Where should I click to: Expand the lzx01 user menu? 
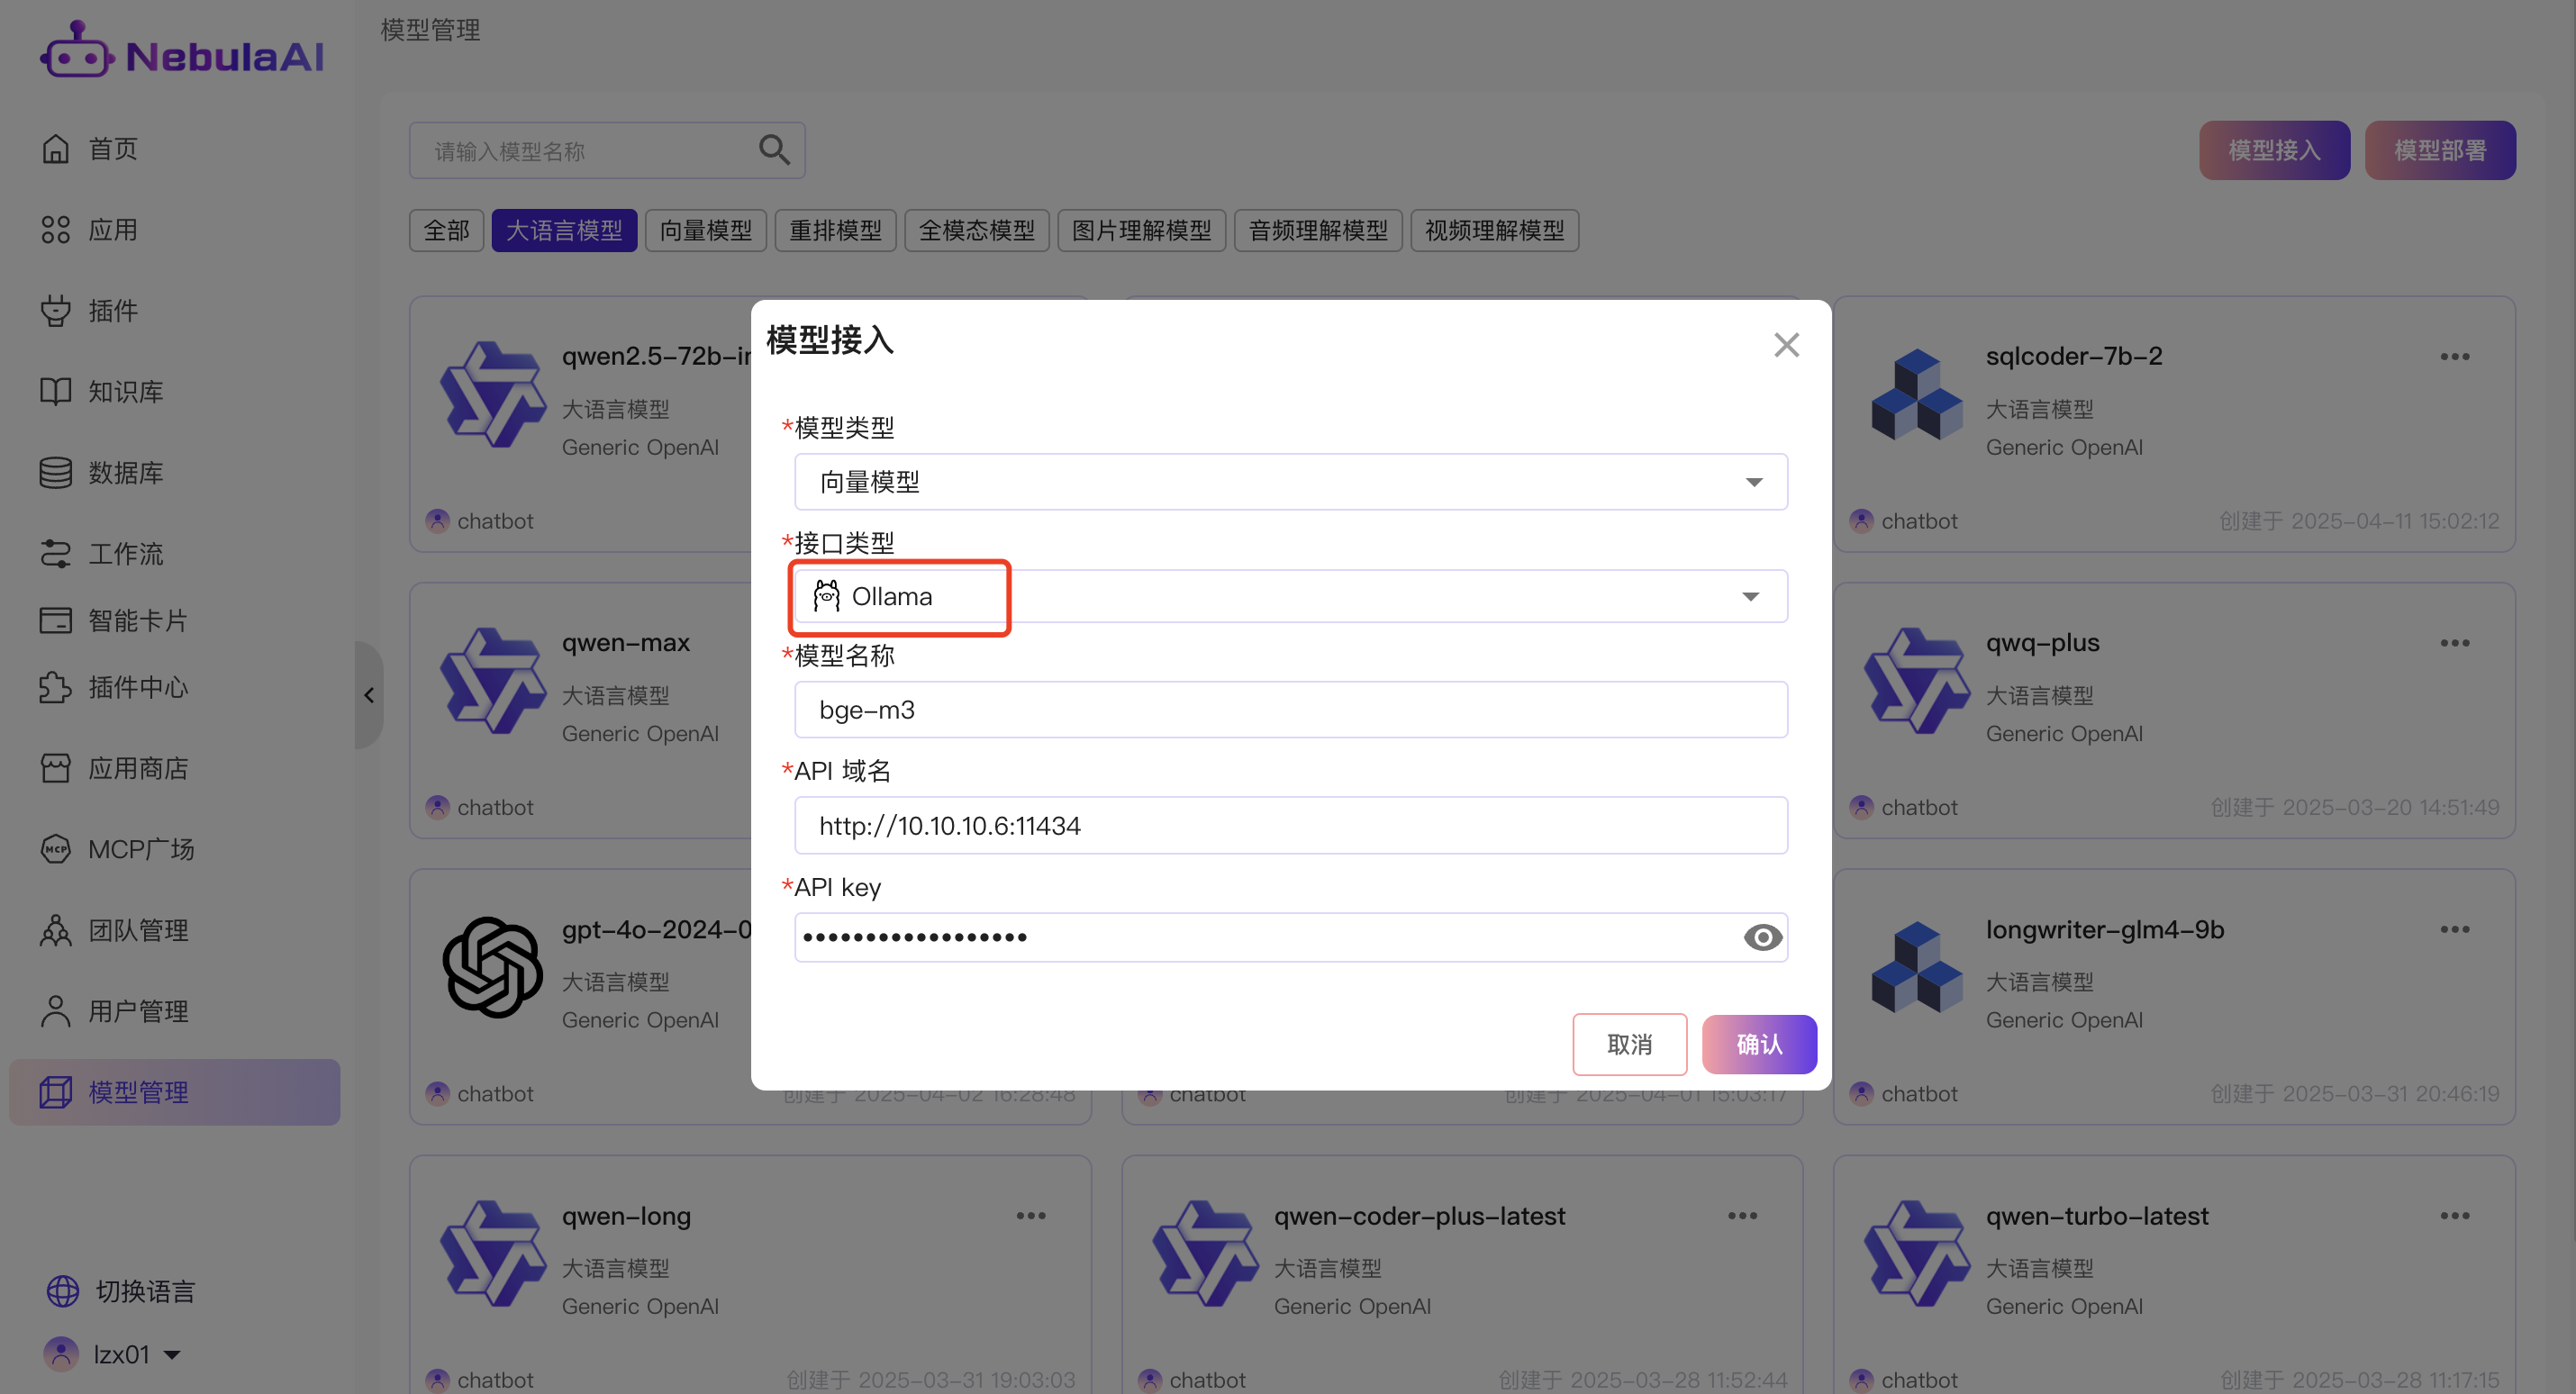point(172,1354)
